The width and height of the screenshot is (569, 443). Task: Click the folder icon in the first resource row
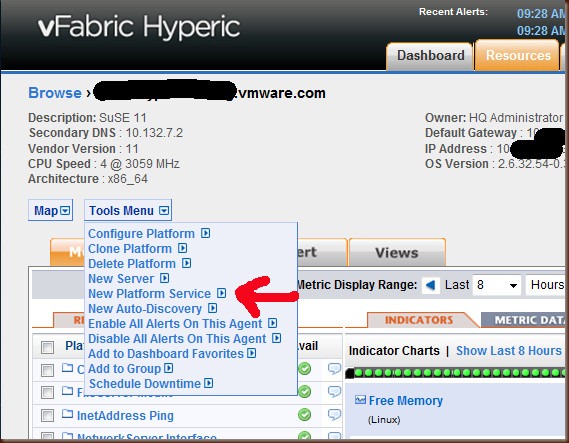67,368
